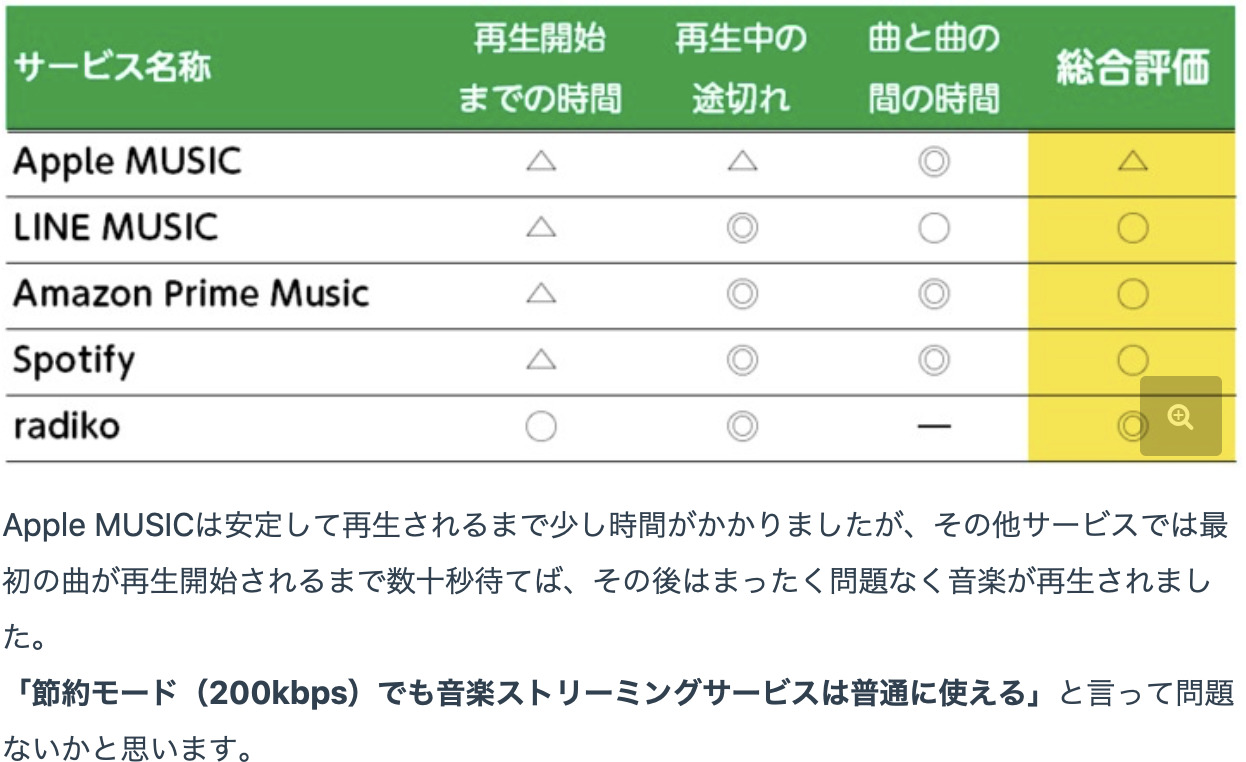Click the dash in radiko's 曲と曲の間の時間 cell
The image size is (1246, 762).
pos(933,427)
